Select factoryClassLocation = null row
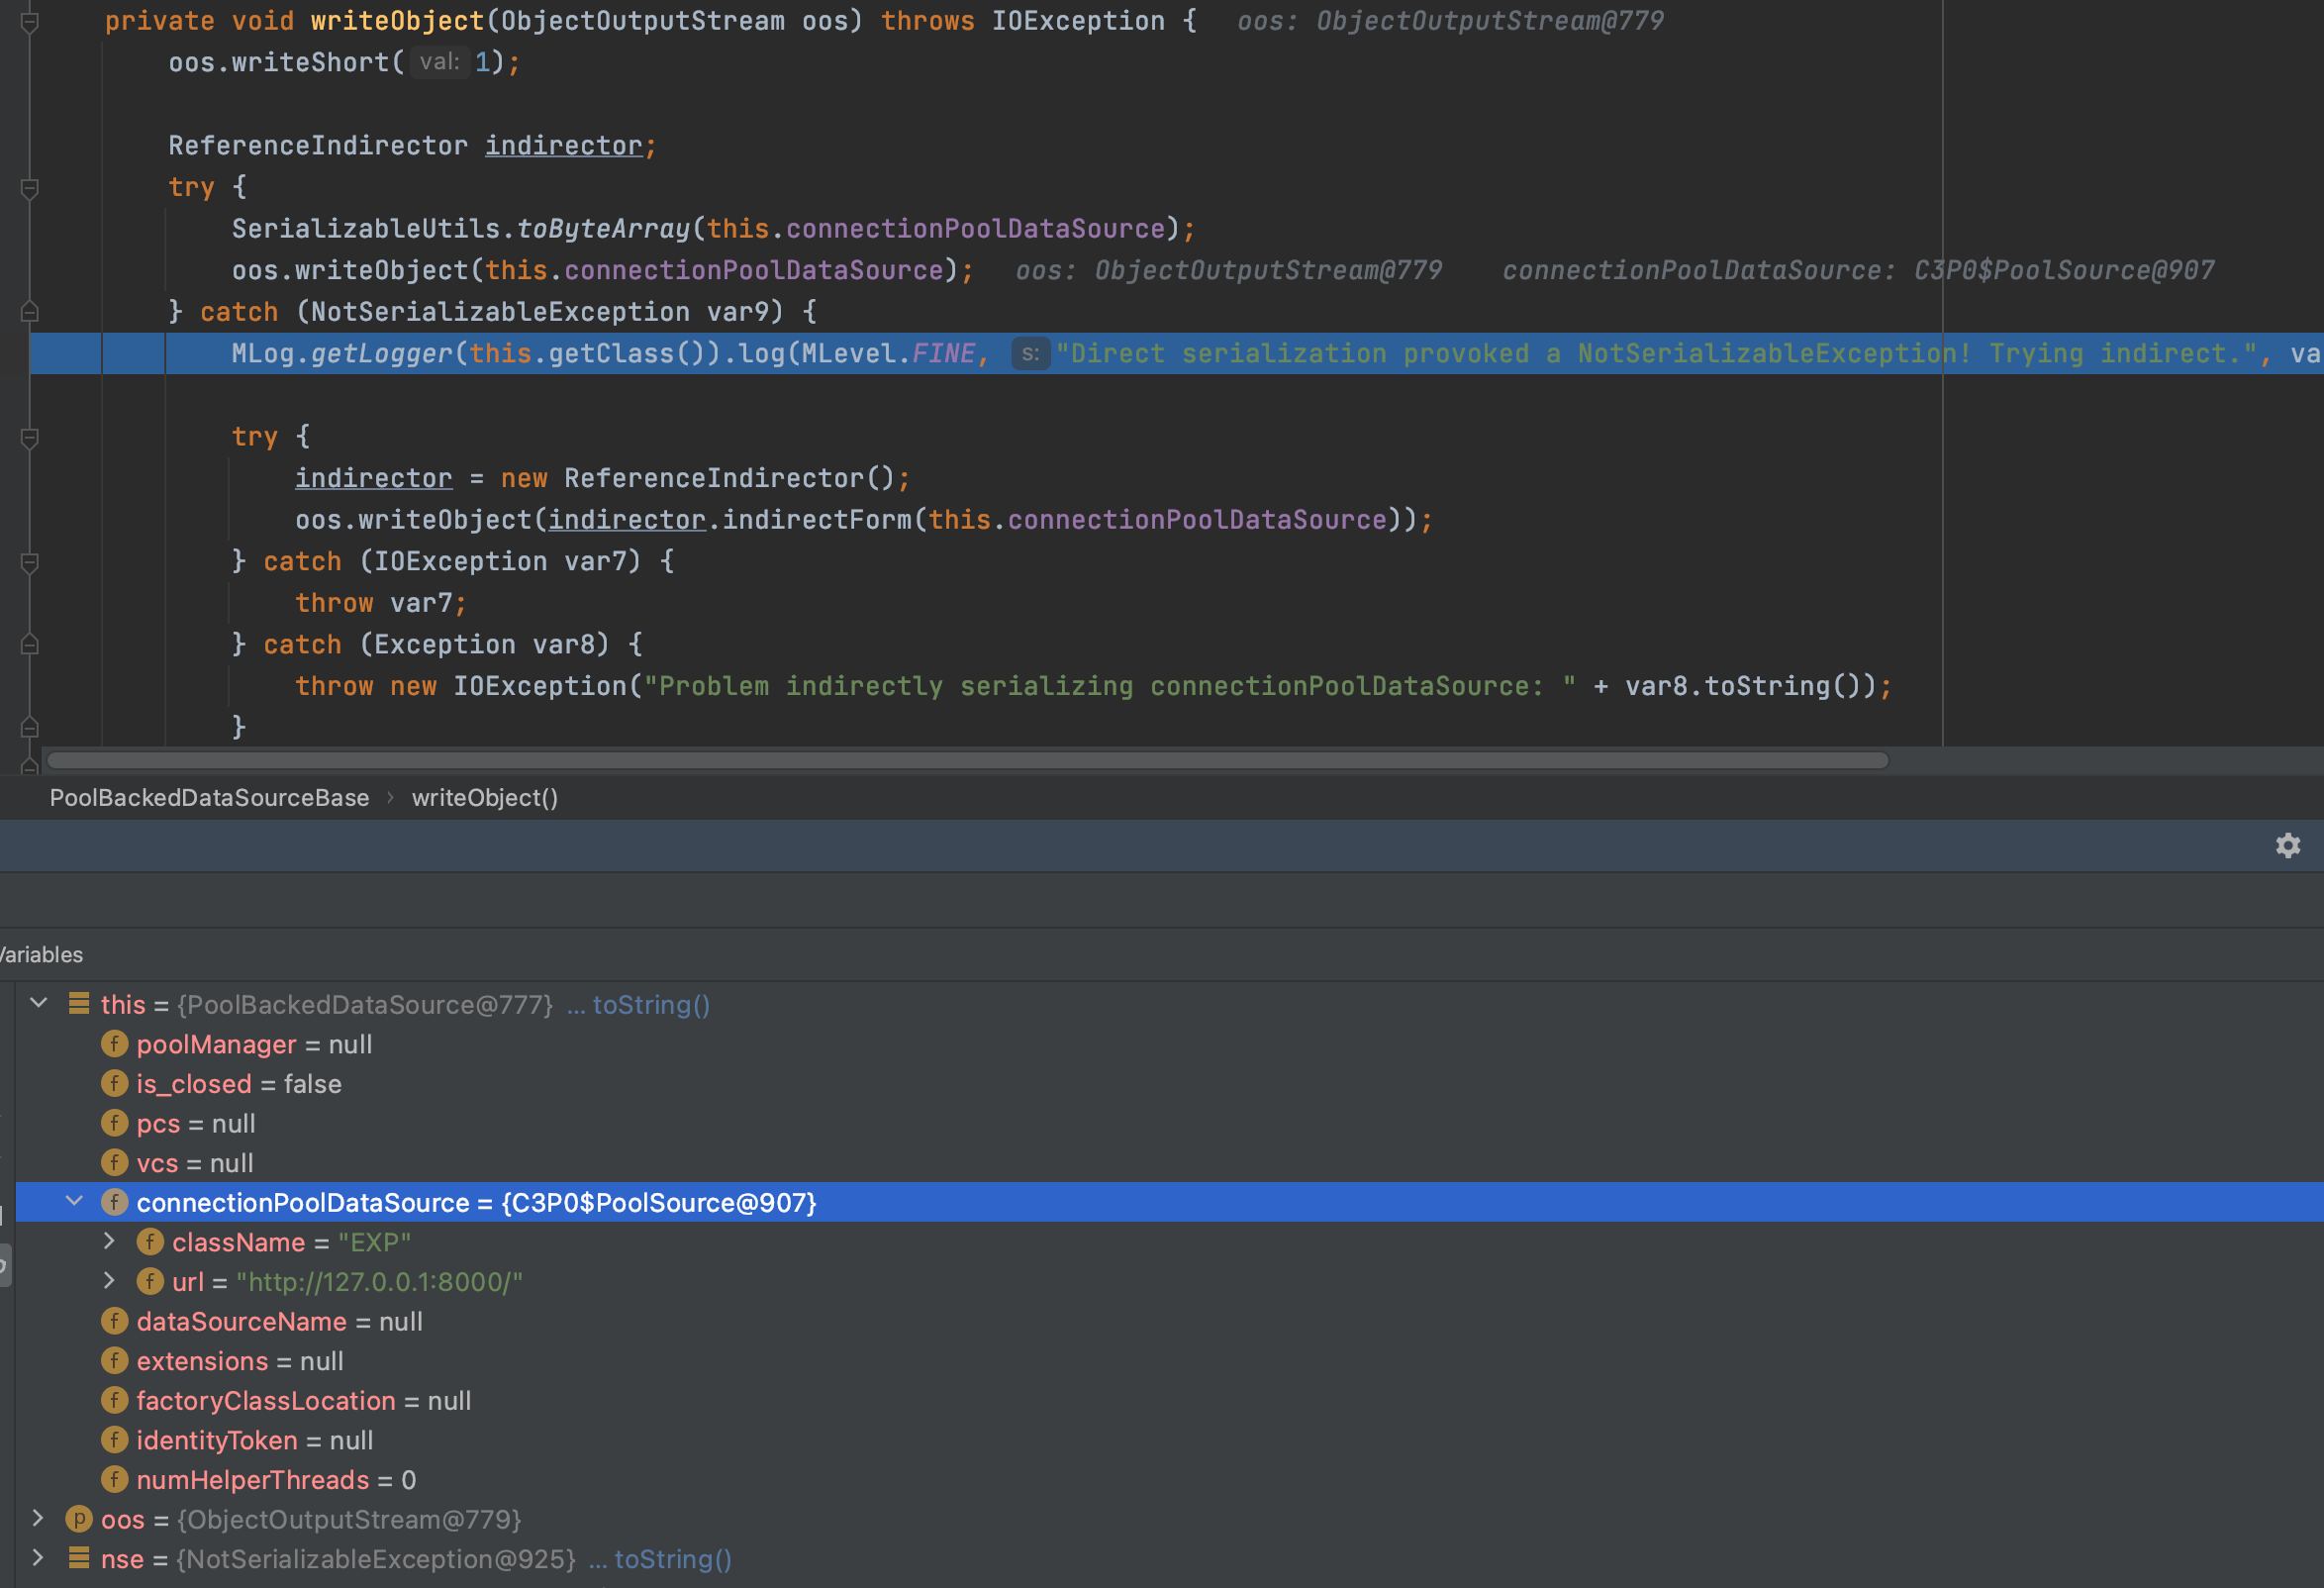Image resolution: width=2324 pixels, height=1588 pixels. pyautogui.click(x=1170, y=1401)
